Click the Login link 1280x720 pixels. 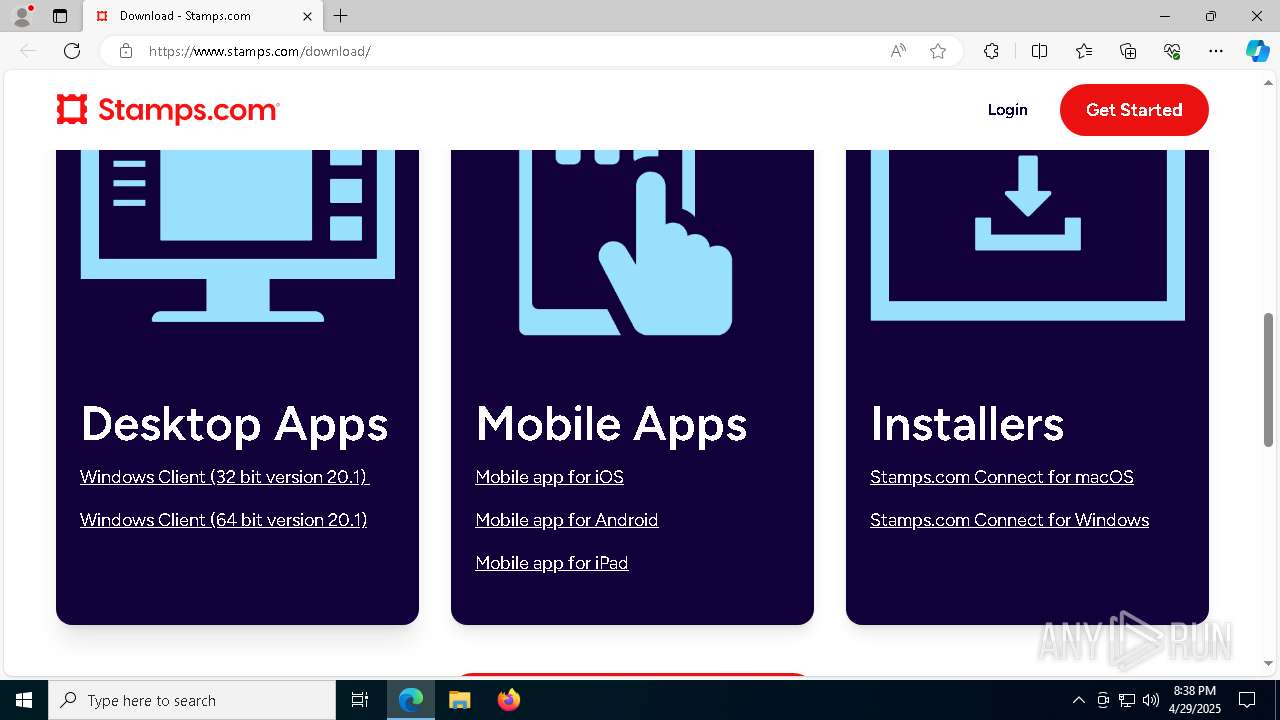(x=1007, y=110)
